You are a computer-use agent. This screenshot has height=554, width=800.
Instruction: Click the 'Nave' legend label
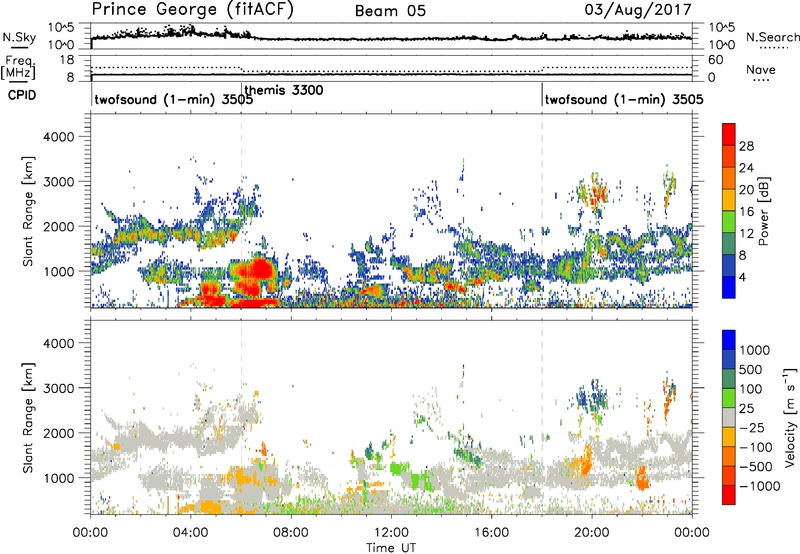(x=761, y=69)
